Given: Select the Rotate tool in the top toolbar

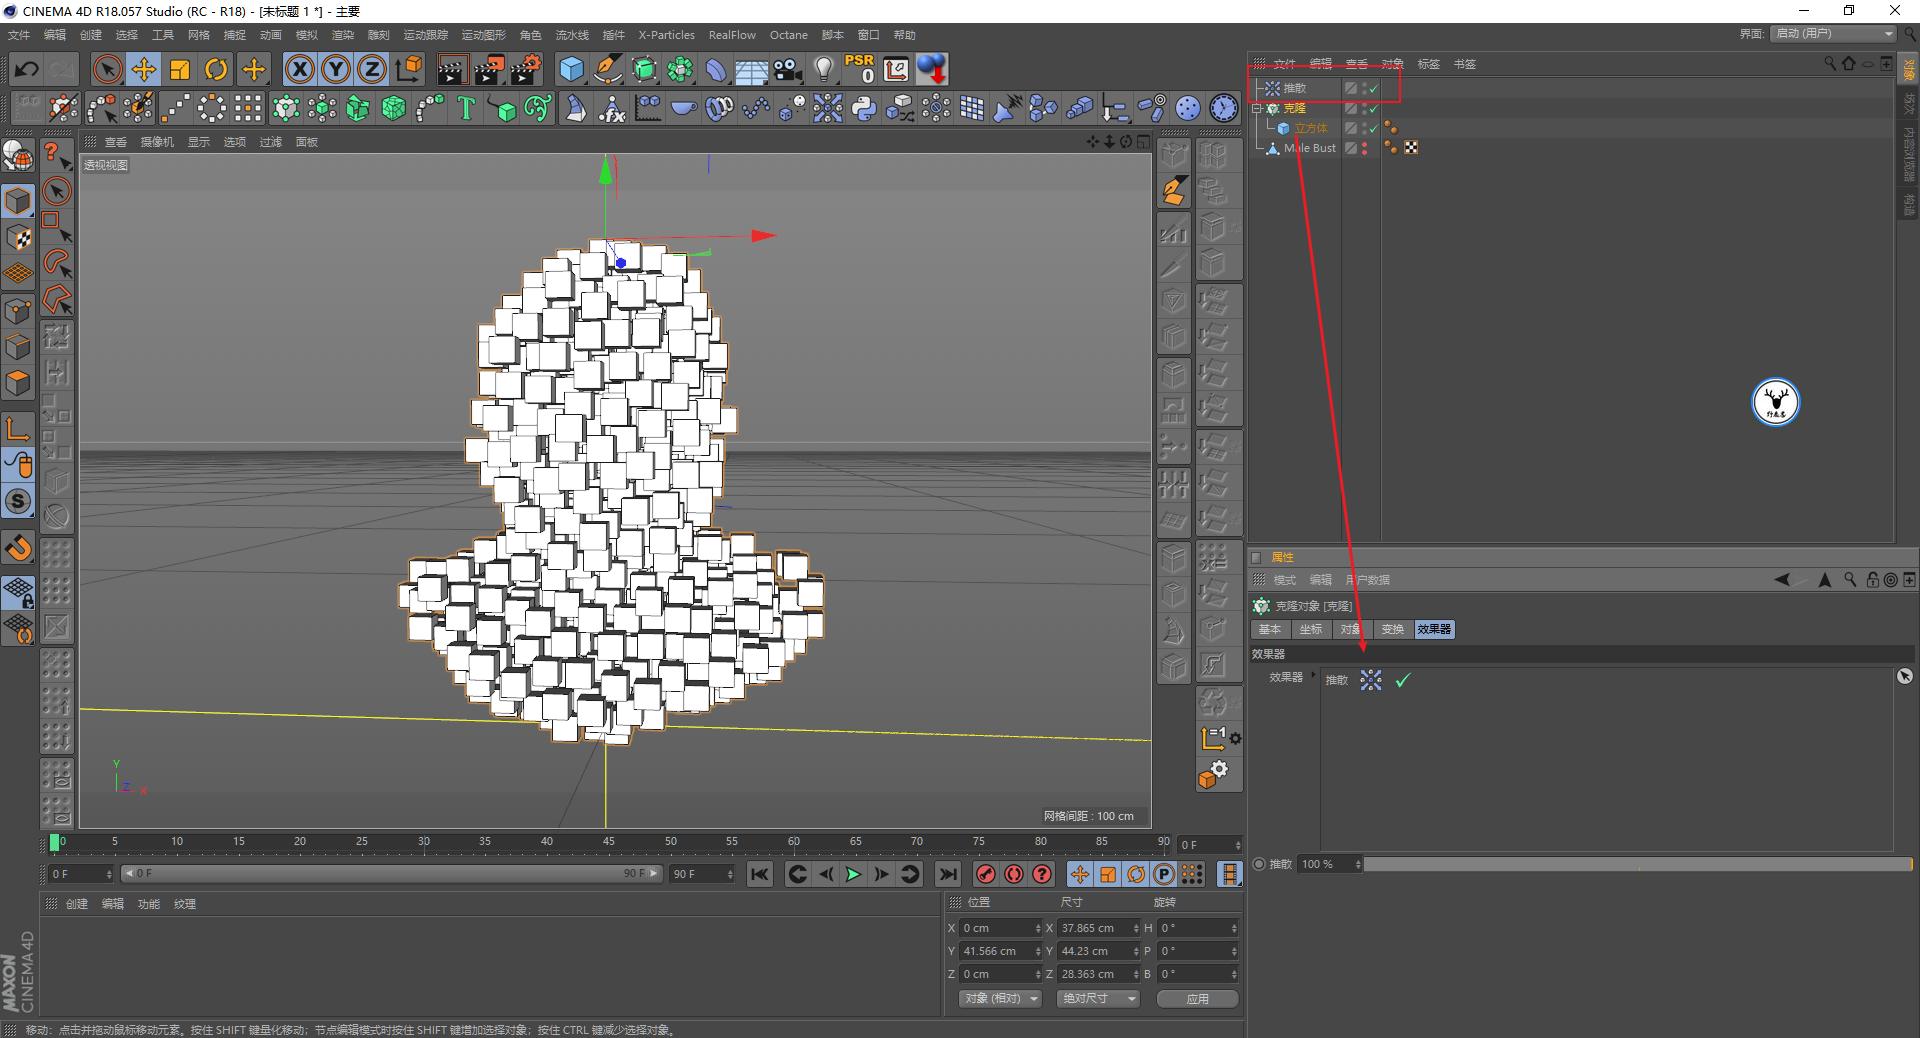Looking at the screenshot, I should point(216,69).
